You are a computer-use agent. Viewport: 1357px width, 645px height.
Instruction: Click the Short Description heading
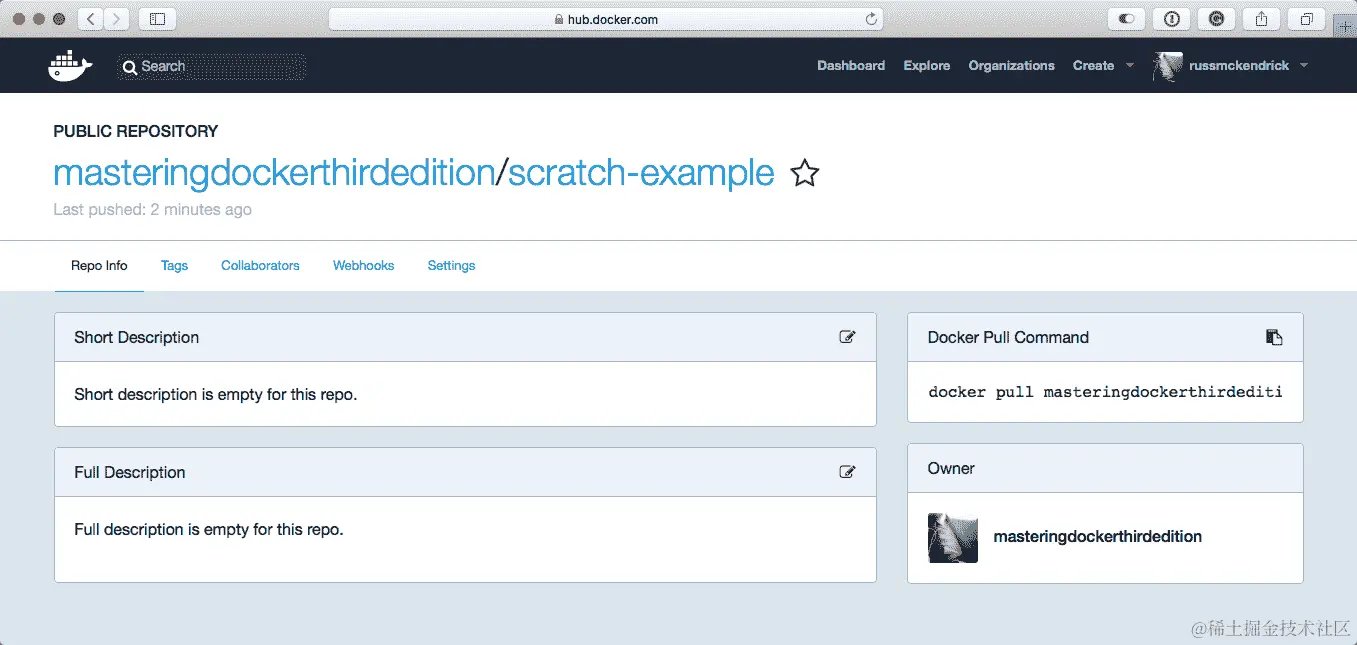click(x=137, y=337)
